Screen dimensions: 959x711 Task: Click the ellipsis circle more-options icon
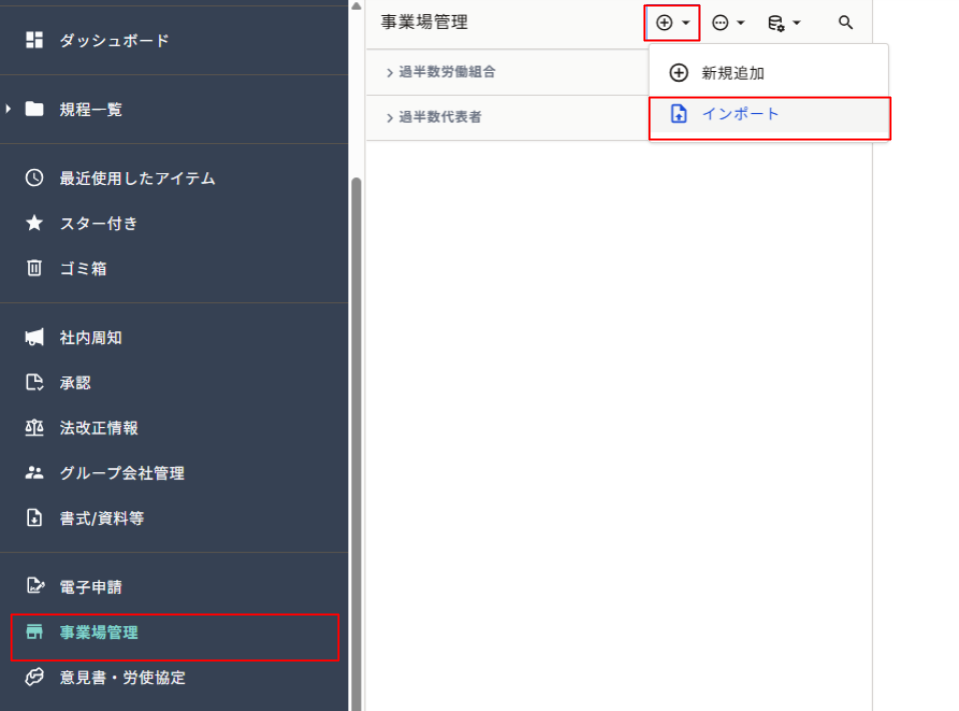pyautogui.click(x=720, y=23)
